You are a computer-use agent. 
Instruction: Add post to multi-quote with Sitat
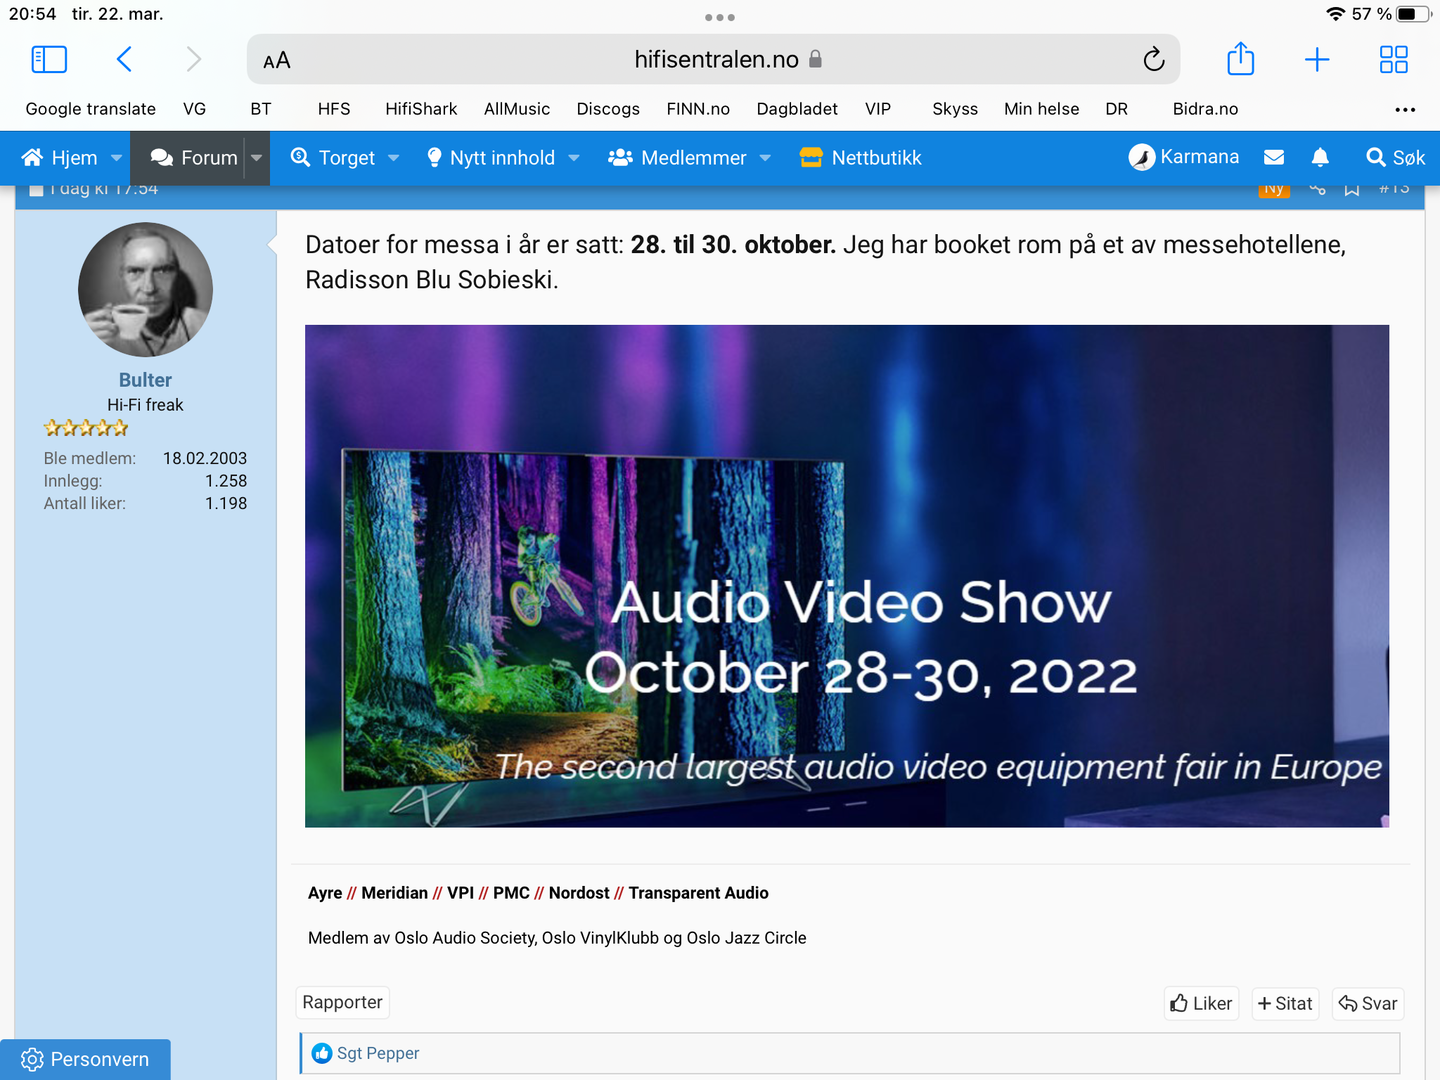(1285, 1003)
